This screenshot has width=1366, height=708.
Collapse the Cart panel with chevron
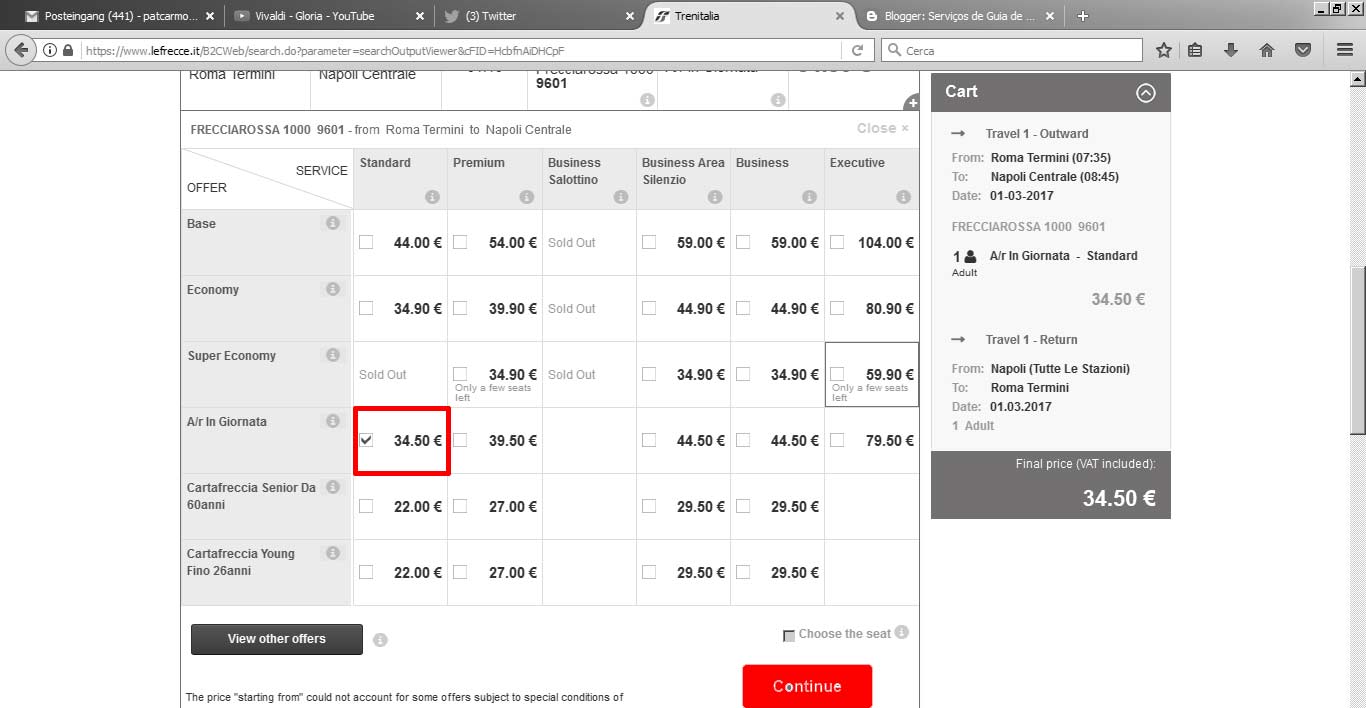[1146, 92]
